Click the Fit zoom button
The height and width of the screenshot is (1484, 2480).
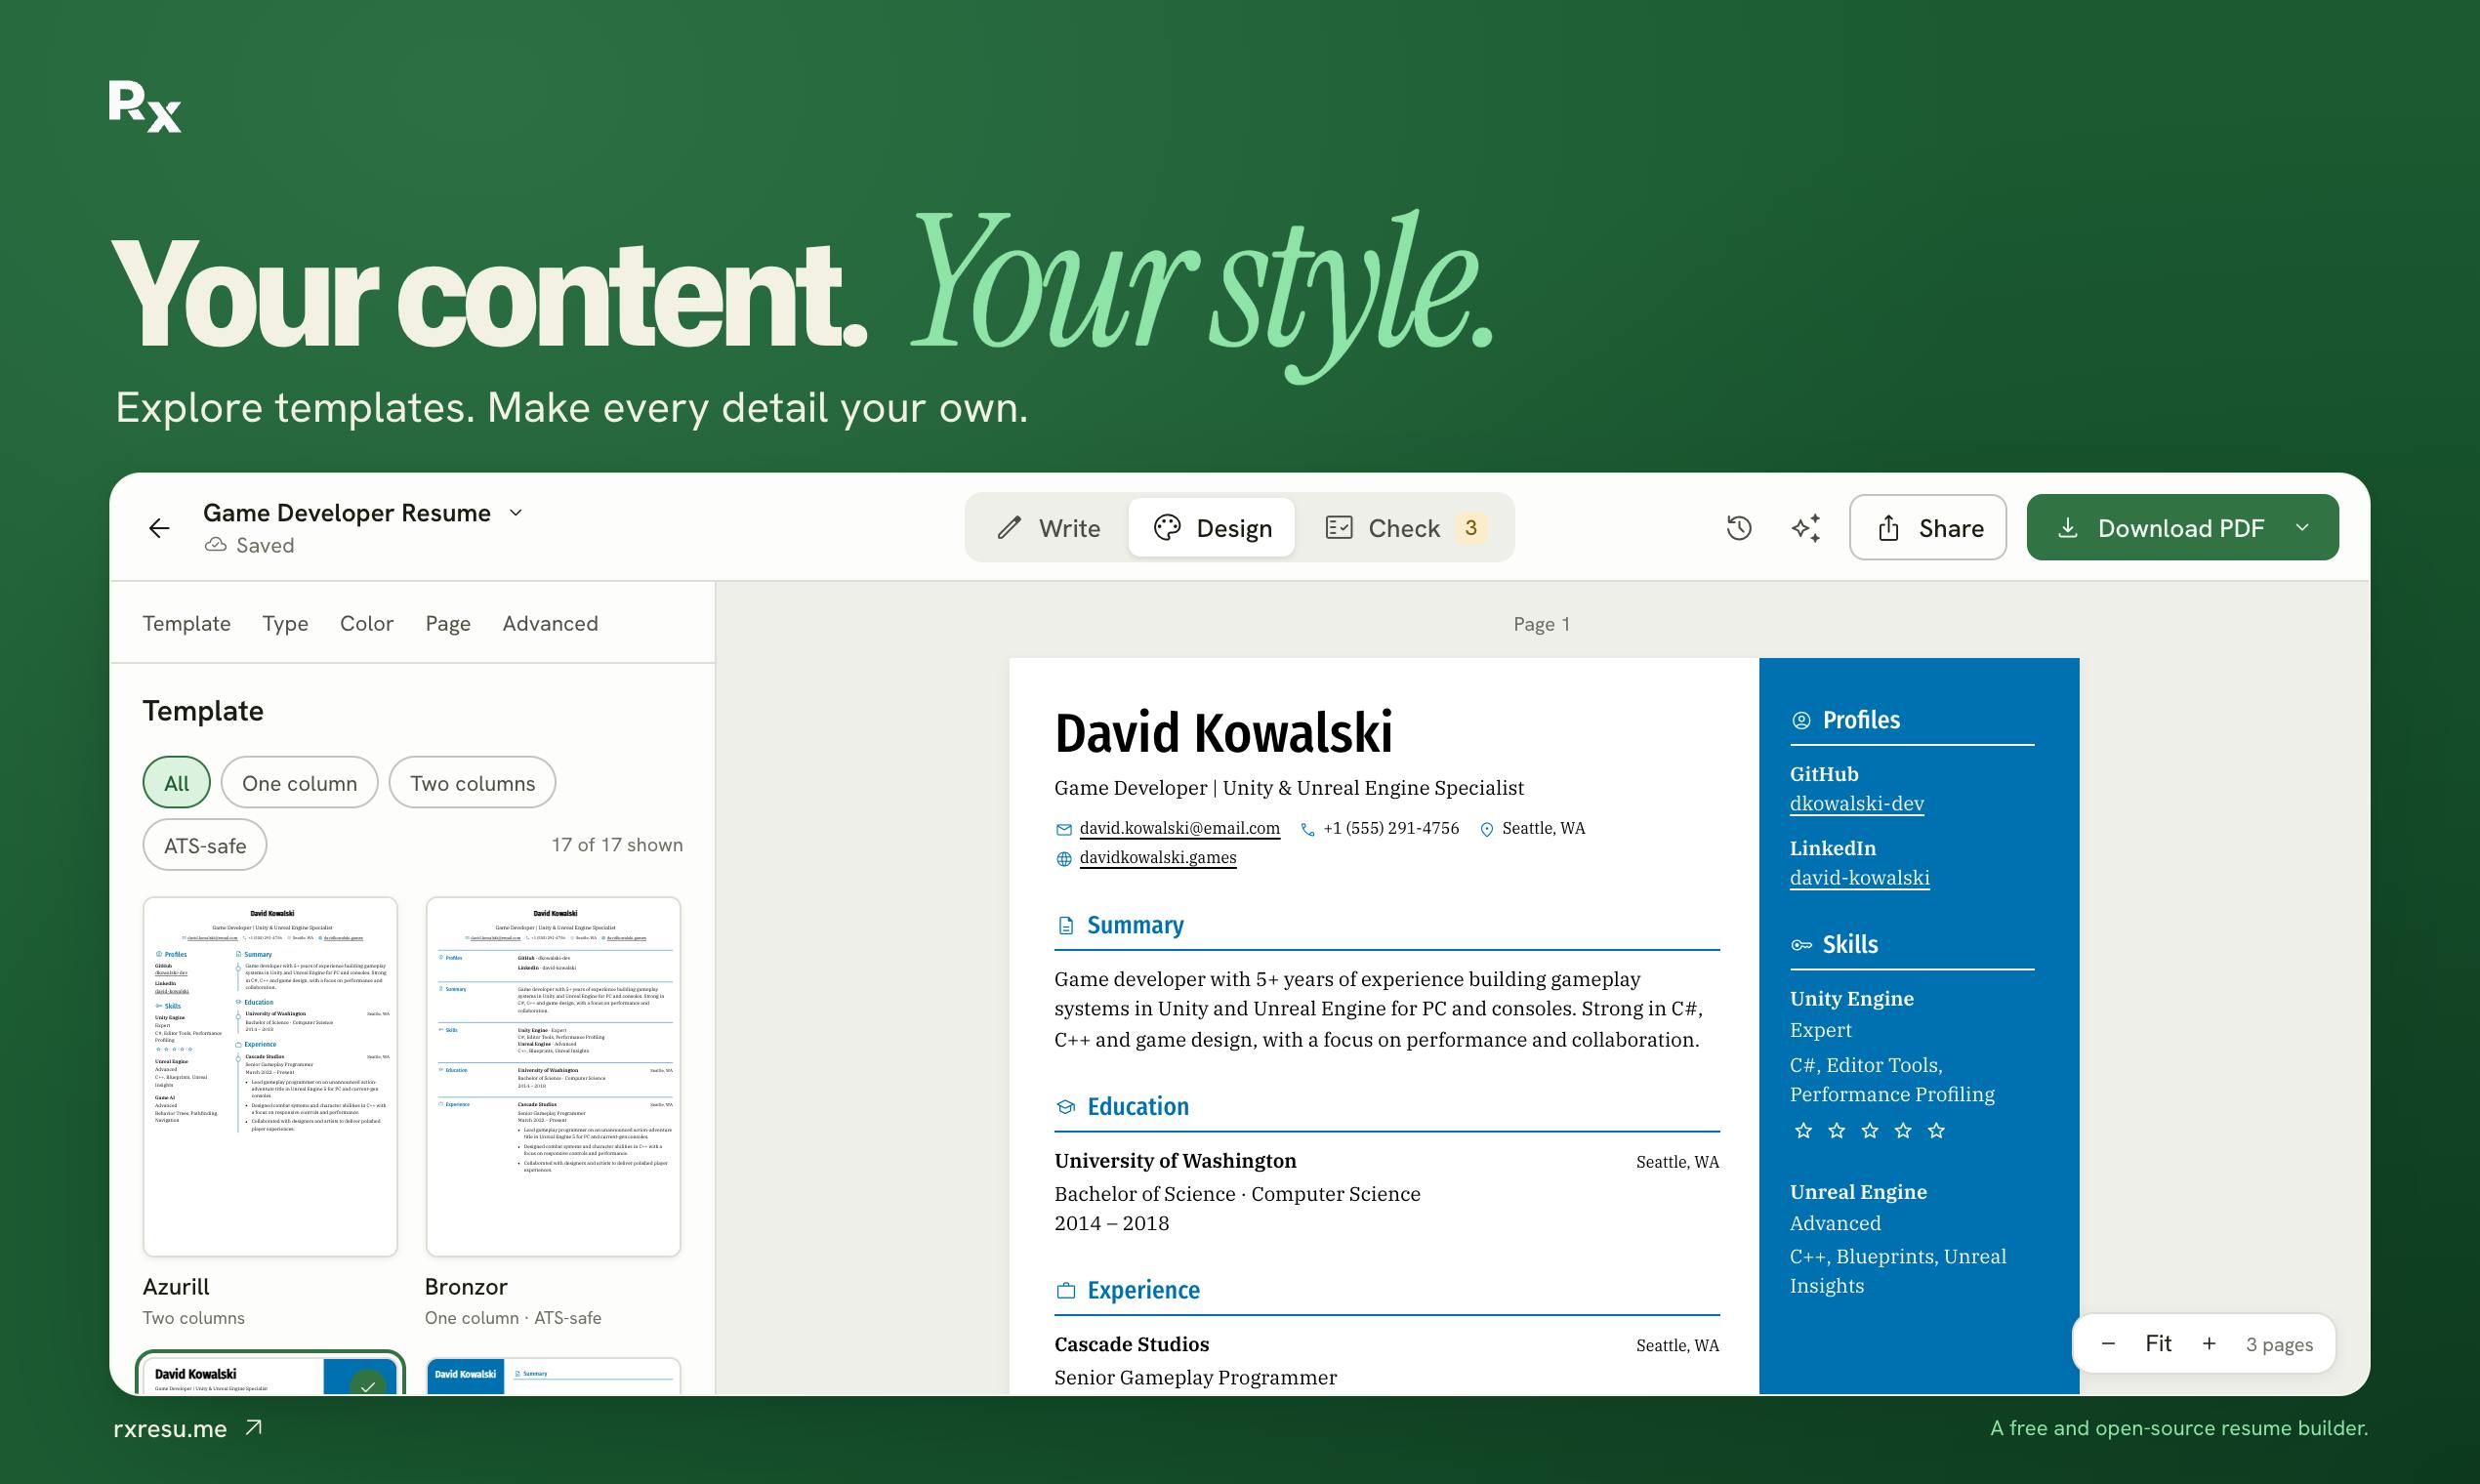coord(2158,1344)
